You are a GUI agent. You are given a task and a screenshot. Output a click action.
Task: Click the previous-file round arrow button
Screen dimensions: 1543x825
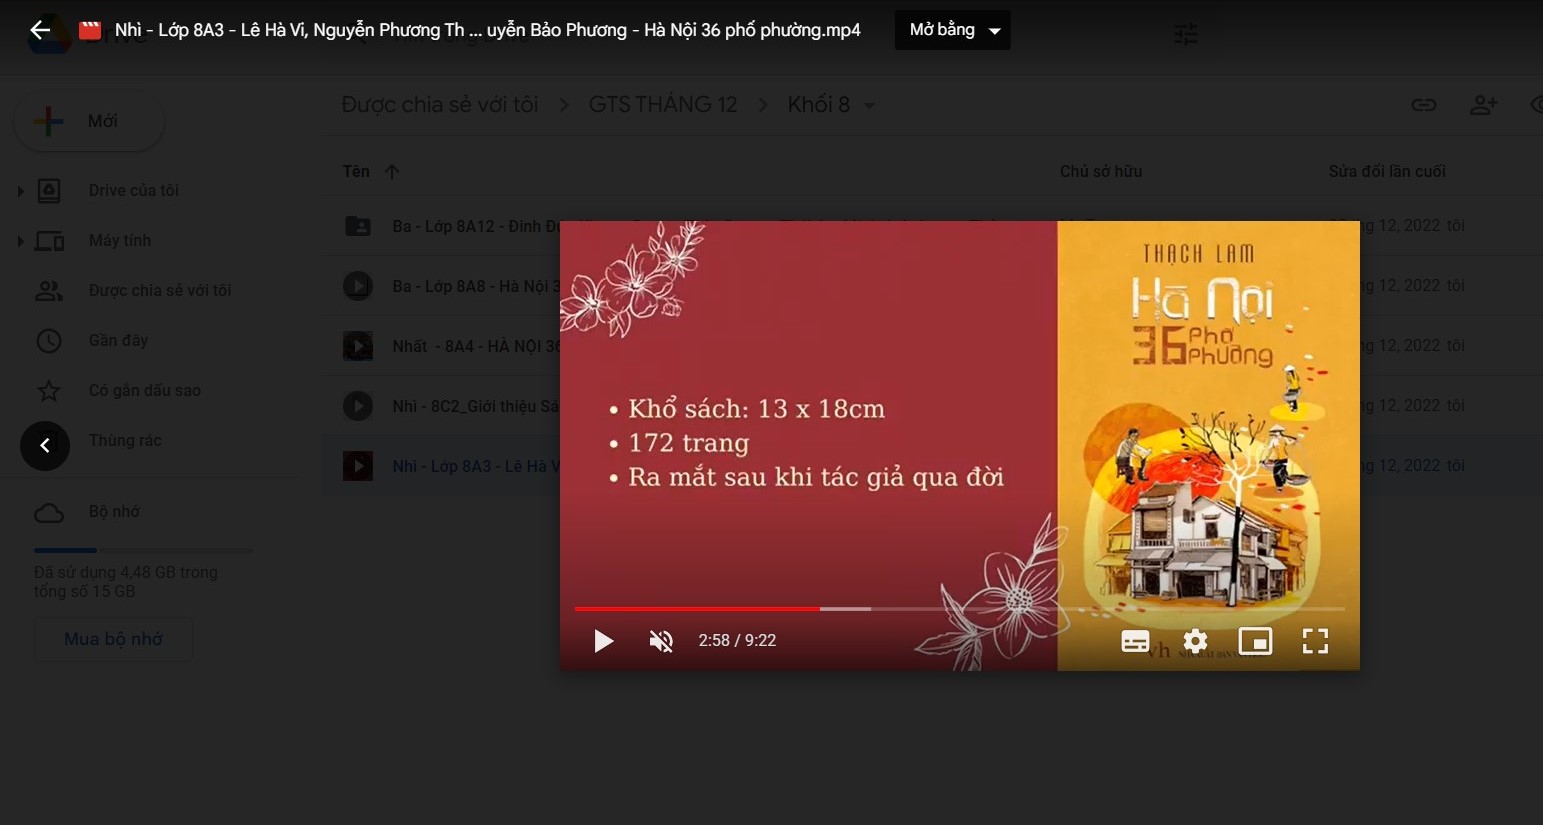[x=45, y=445]
